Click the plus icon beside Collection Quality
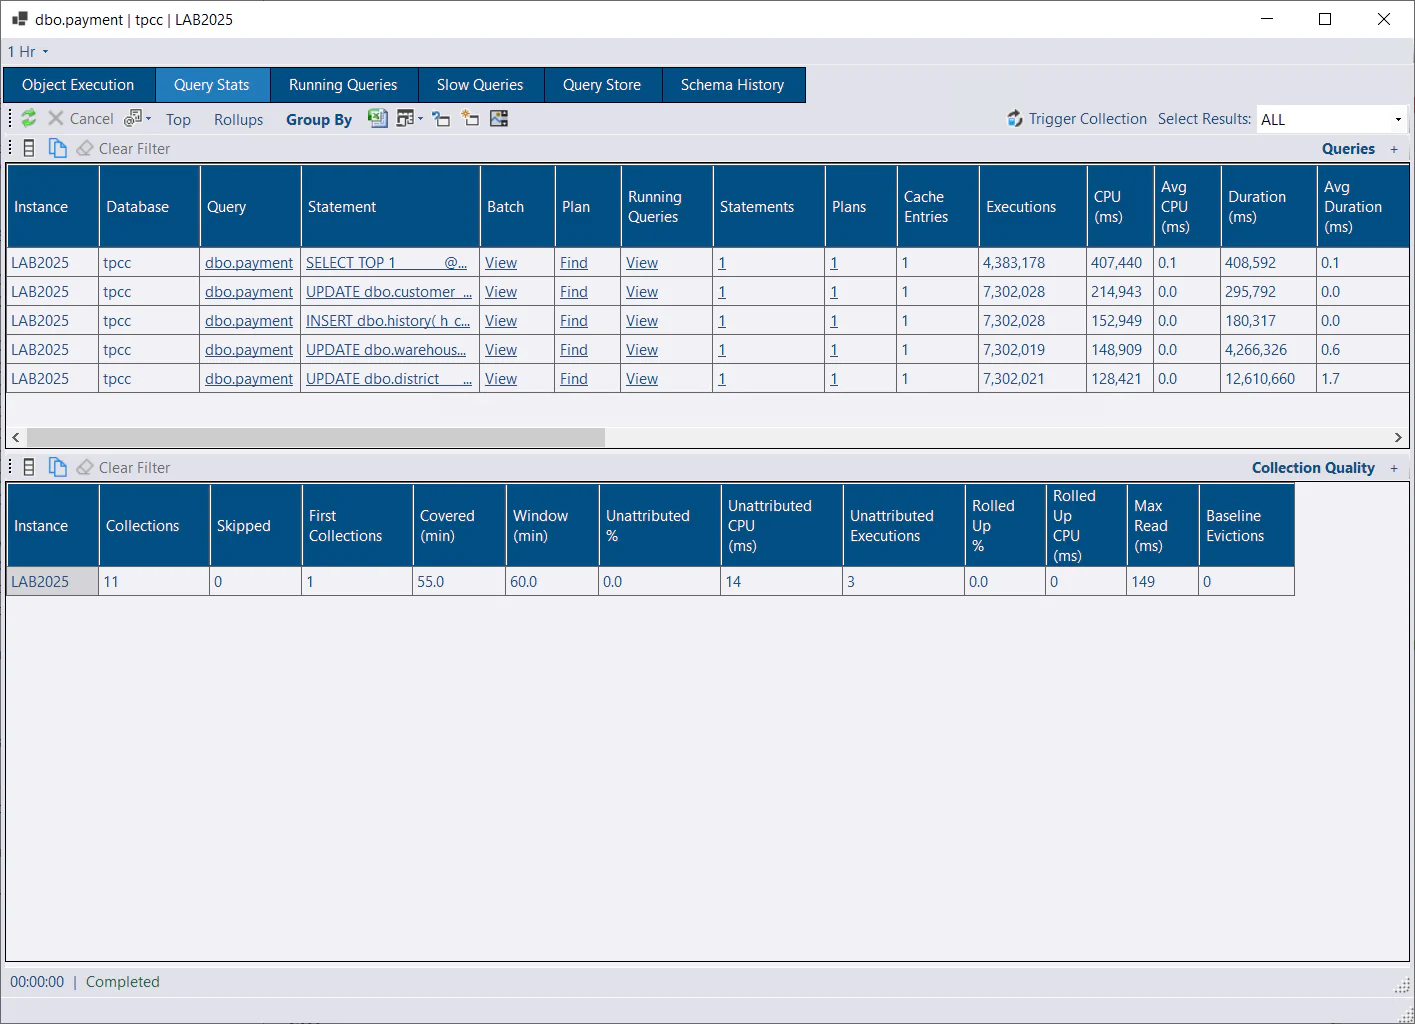The height and width of the screenshot is (1024, 1415). pos(1394,468)
